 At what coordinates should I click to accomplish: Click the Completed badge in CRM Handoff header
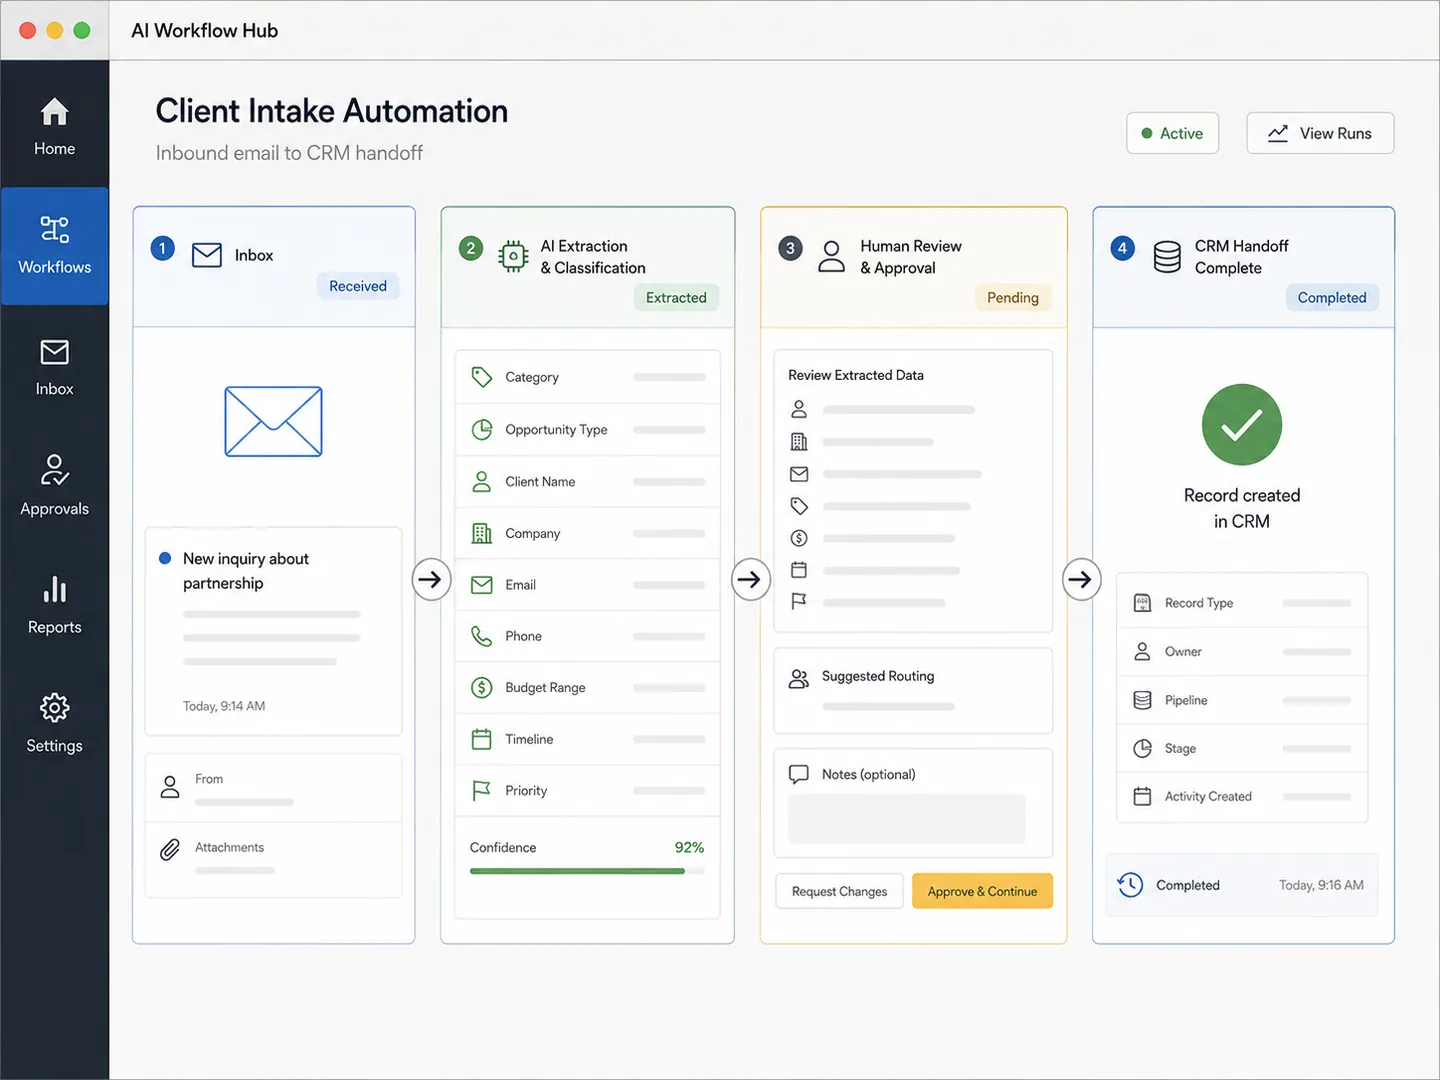point(1332,297)
